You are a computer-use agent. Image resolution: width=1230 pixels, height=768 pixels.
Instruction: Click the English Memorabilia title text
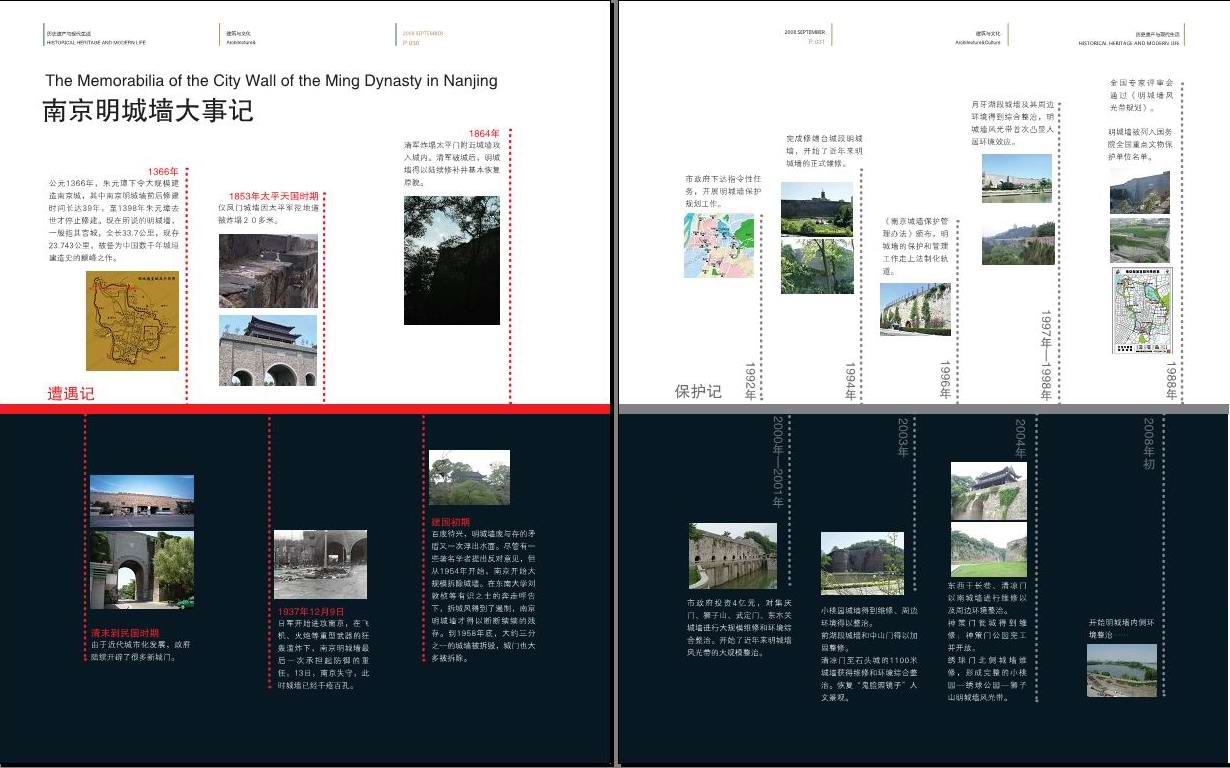click(271, 81)
